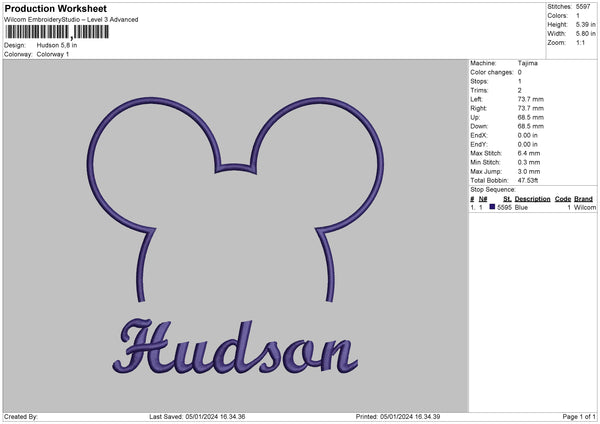Image resolution: width=600 pixels, height=424 pixels.
Task: Click the design name 'Hudson 5,8 in'
Action: tap(57, 45)
